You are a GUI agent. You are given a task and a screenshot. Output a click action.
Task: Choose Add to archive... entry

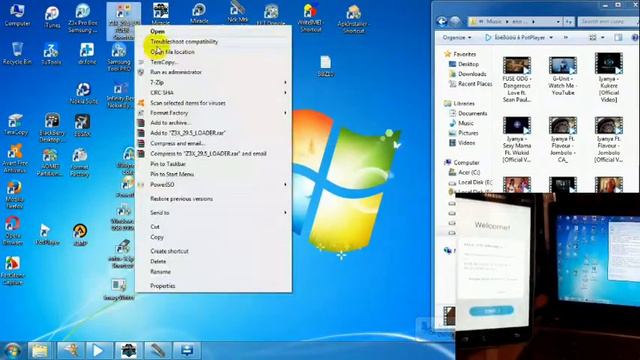170,123
